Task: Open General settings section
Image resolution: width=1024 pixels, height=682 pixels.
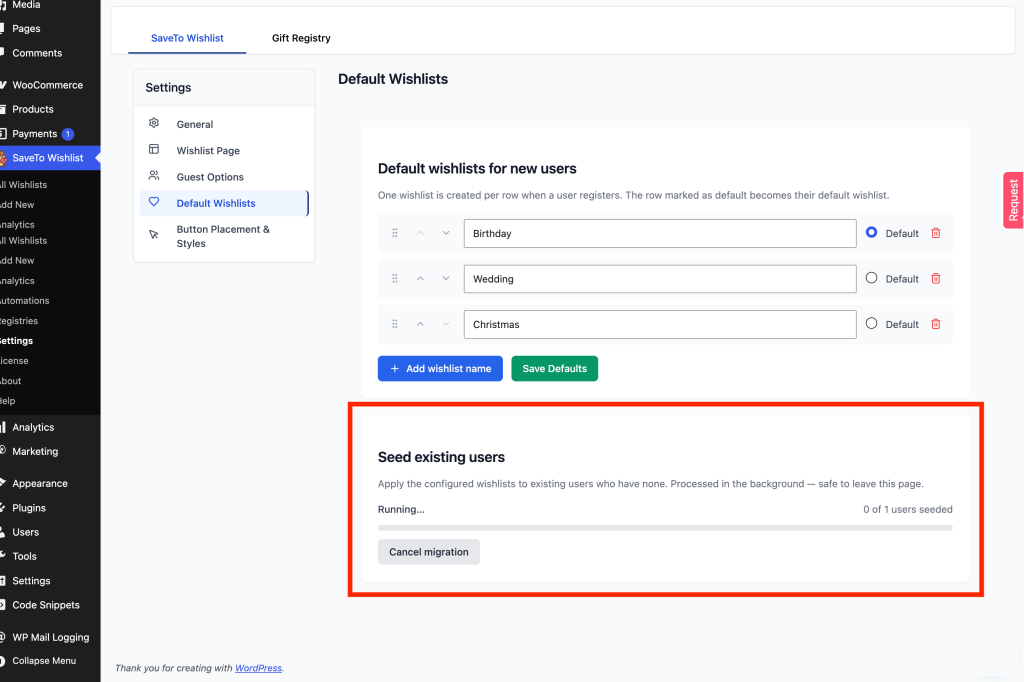Action: pos(224,124)
